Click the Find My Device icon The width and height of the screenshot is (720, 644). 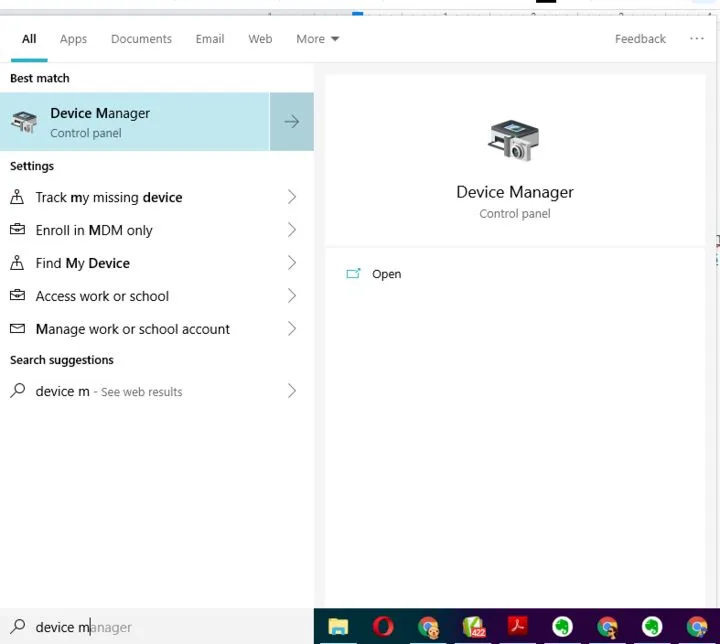(17, 263)
